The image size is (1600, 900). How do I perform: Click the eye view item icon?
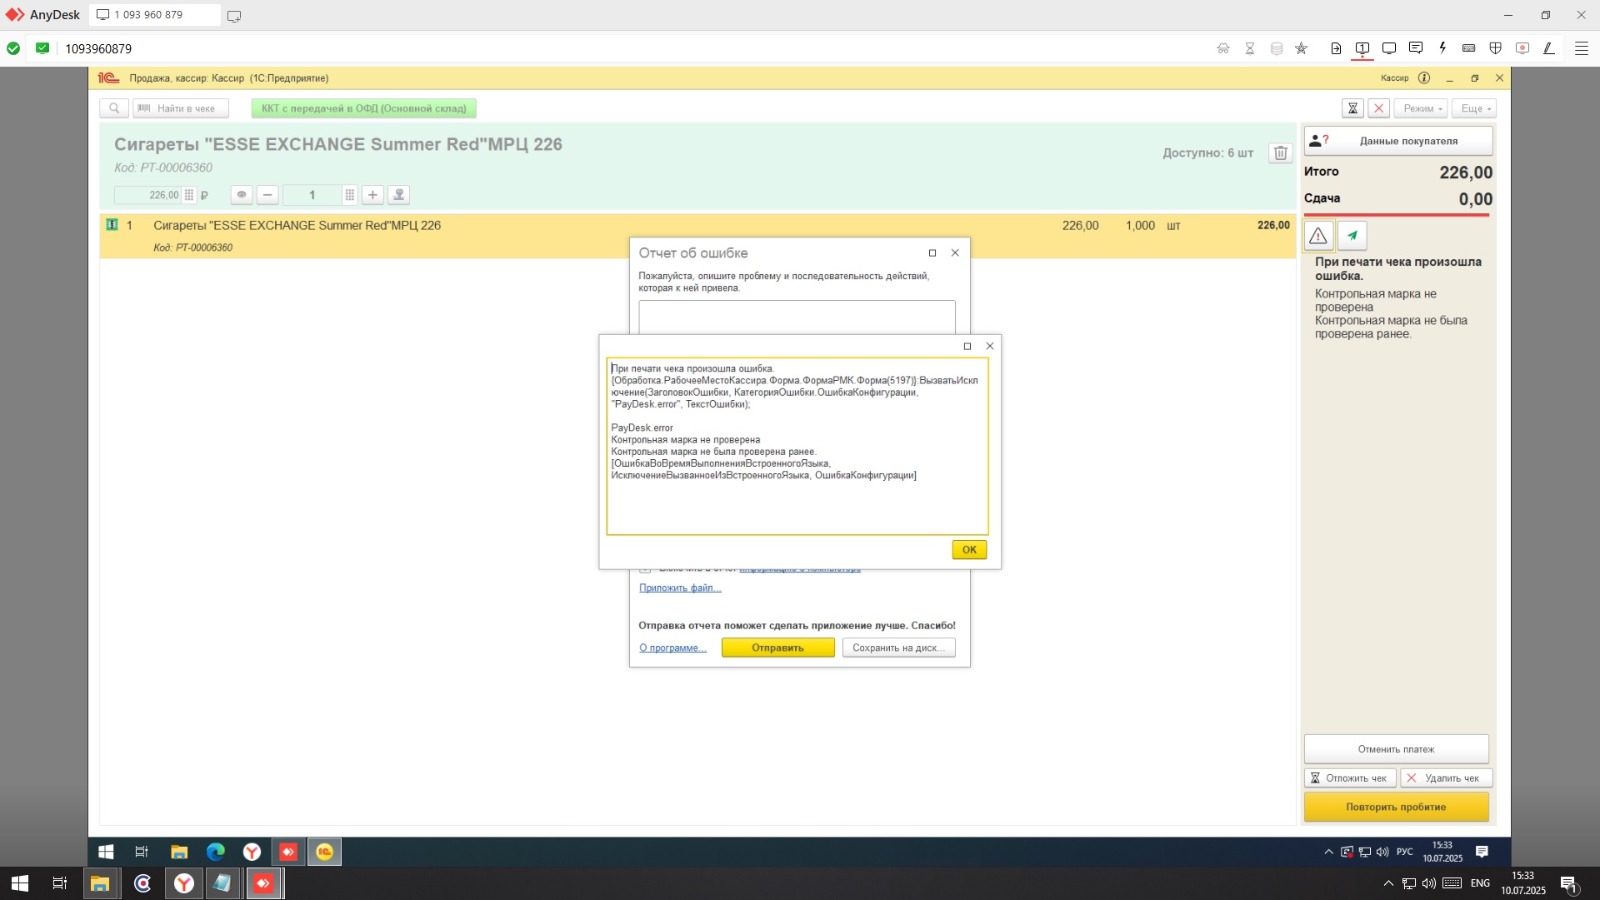pos(241,195)
